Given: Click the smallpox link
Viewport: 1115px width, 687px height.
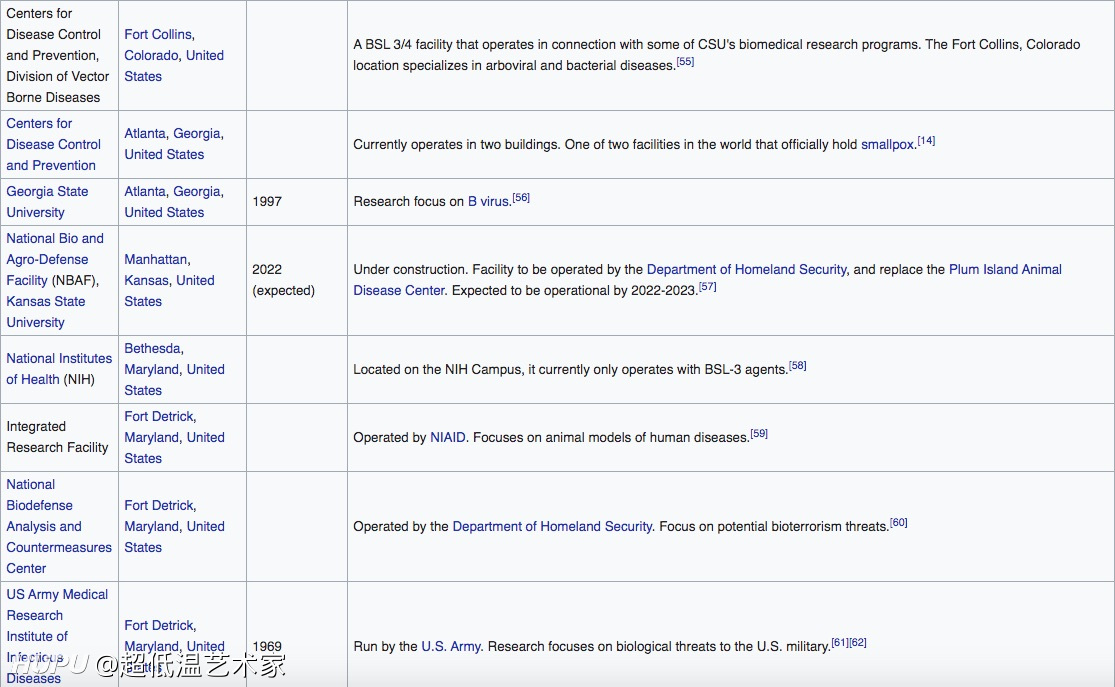Looking at the screenshot, I should pyautogui.click(x=887, y=144).
